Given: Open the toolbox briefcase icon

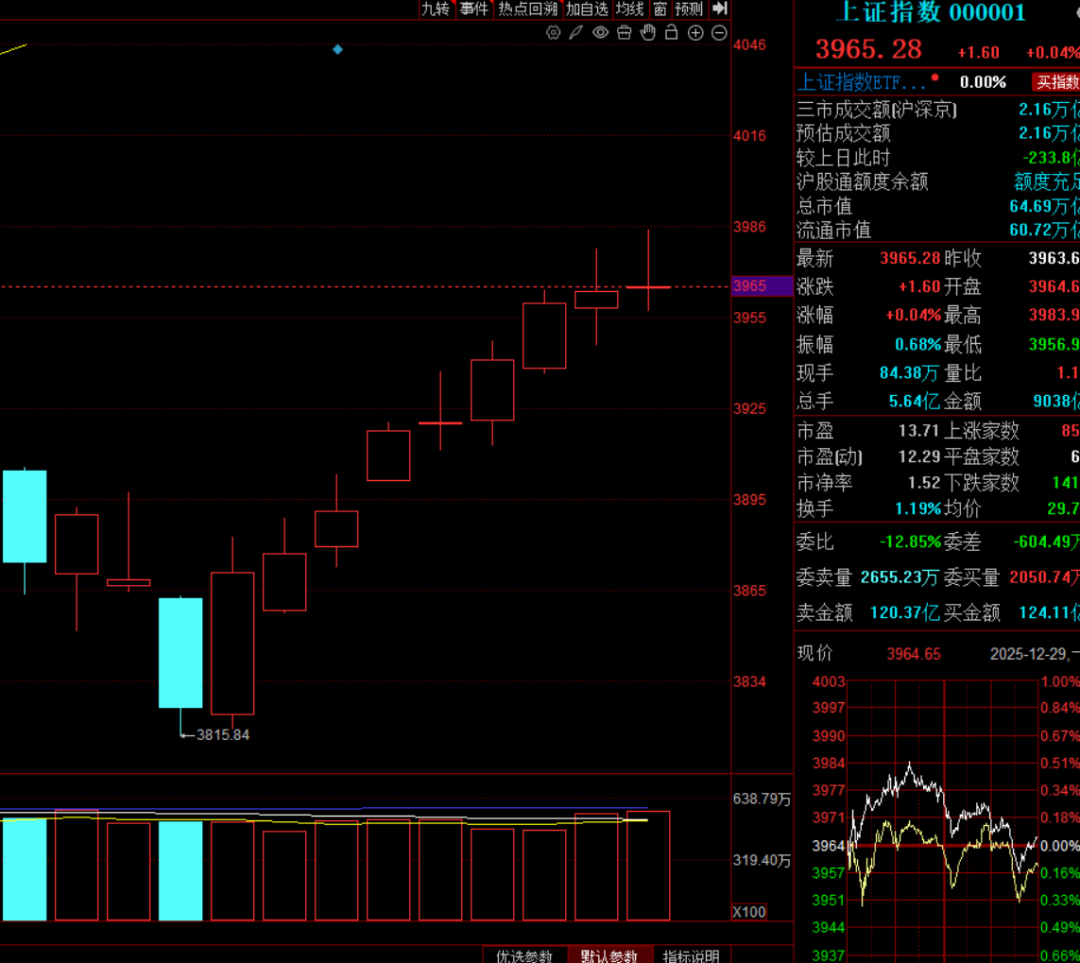Looking at the screenshot, I should 624,33.
